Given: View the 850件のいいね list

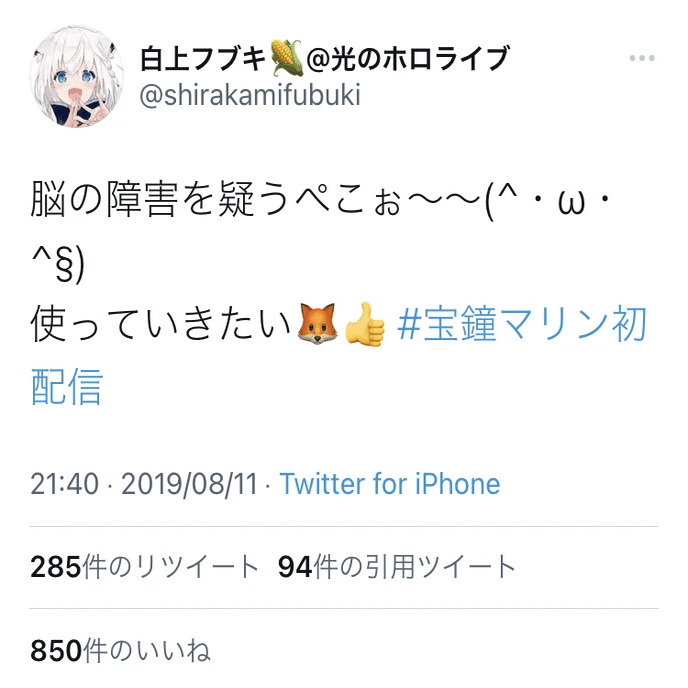Looking at the screenshot, I should coord(120,650).
